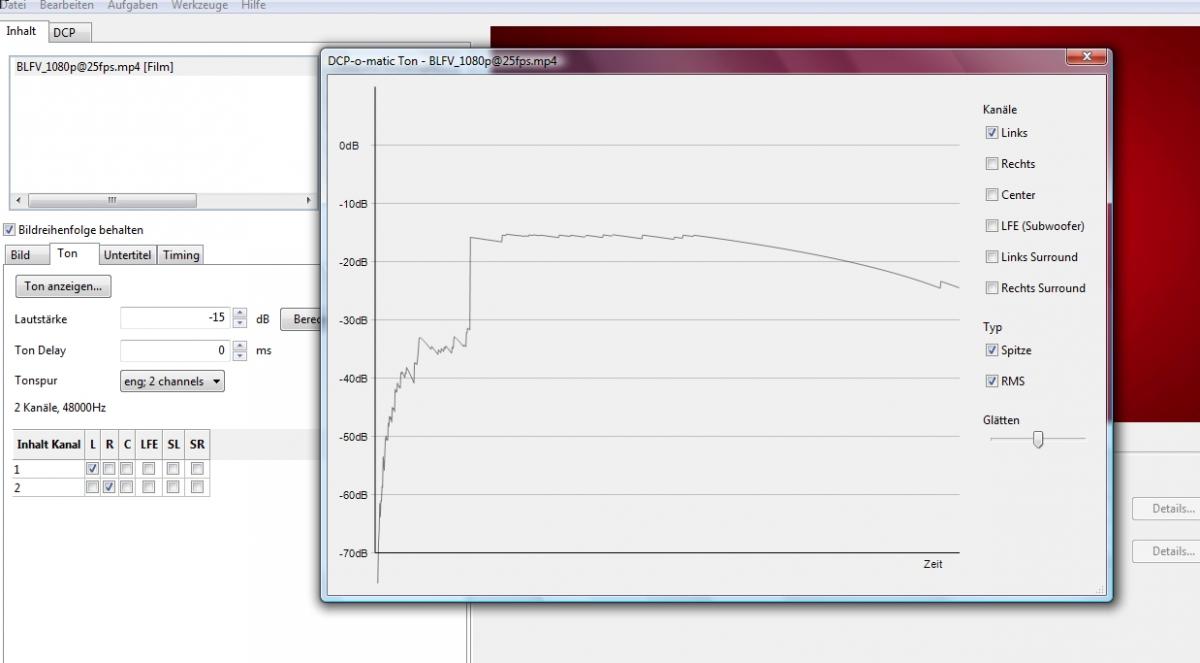Close the DCP-o-matic Ton dialog
The height and width of the screenshot is (663, 1200).
(1086, 57)
